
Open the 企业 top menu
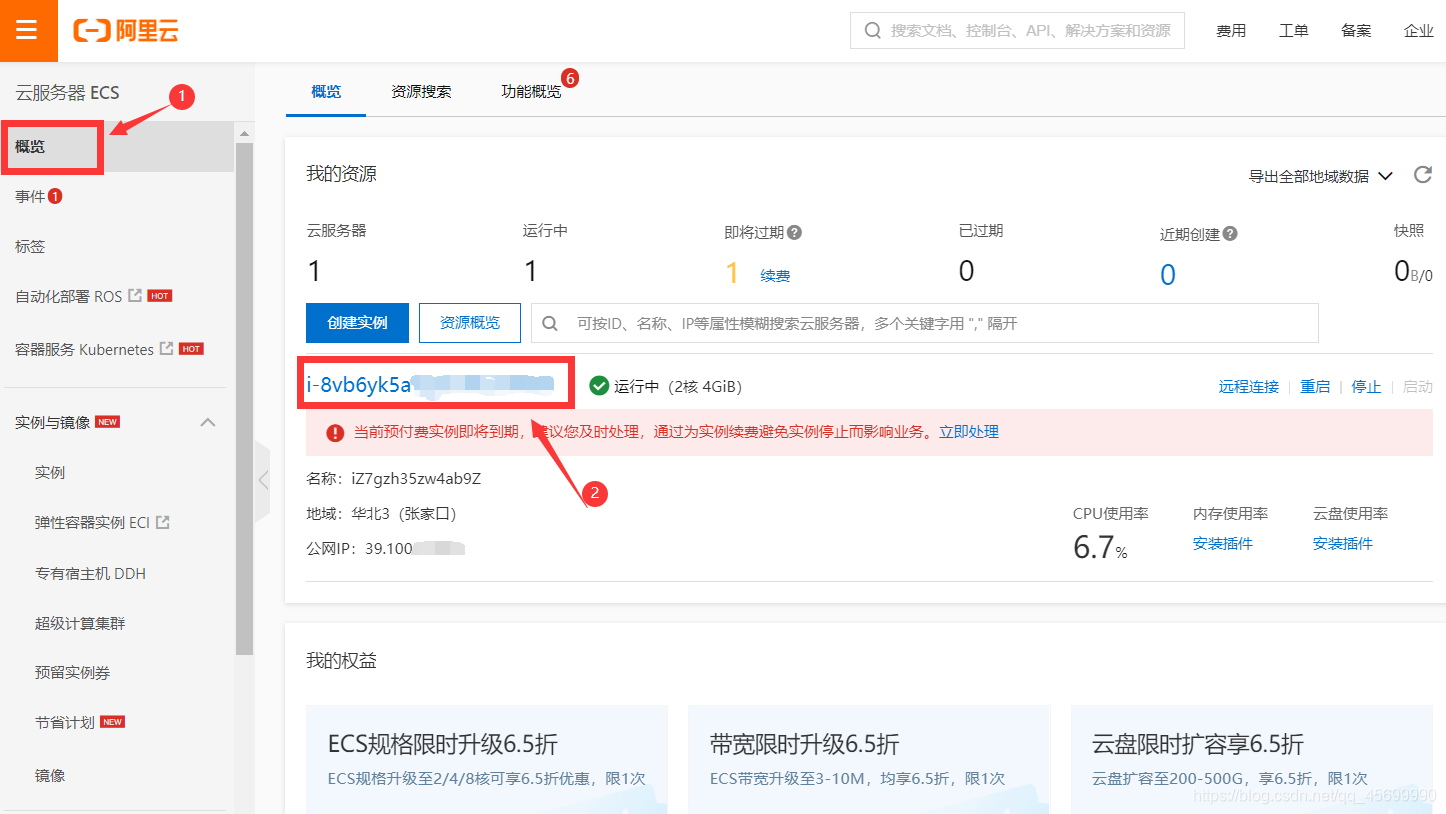click(x=1419, y=31)
